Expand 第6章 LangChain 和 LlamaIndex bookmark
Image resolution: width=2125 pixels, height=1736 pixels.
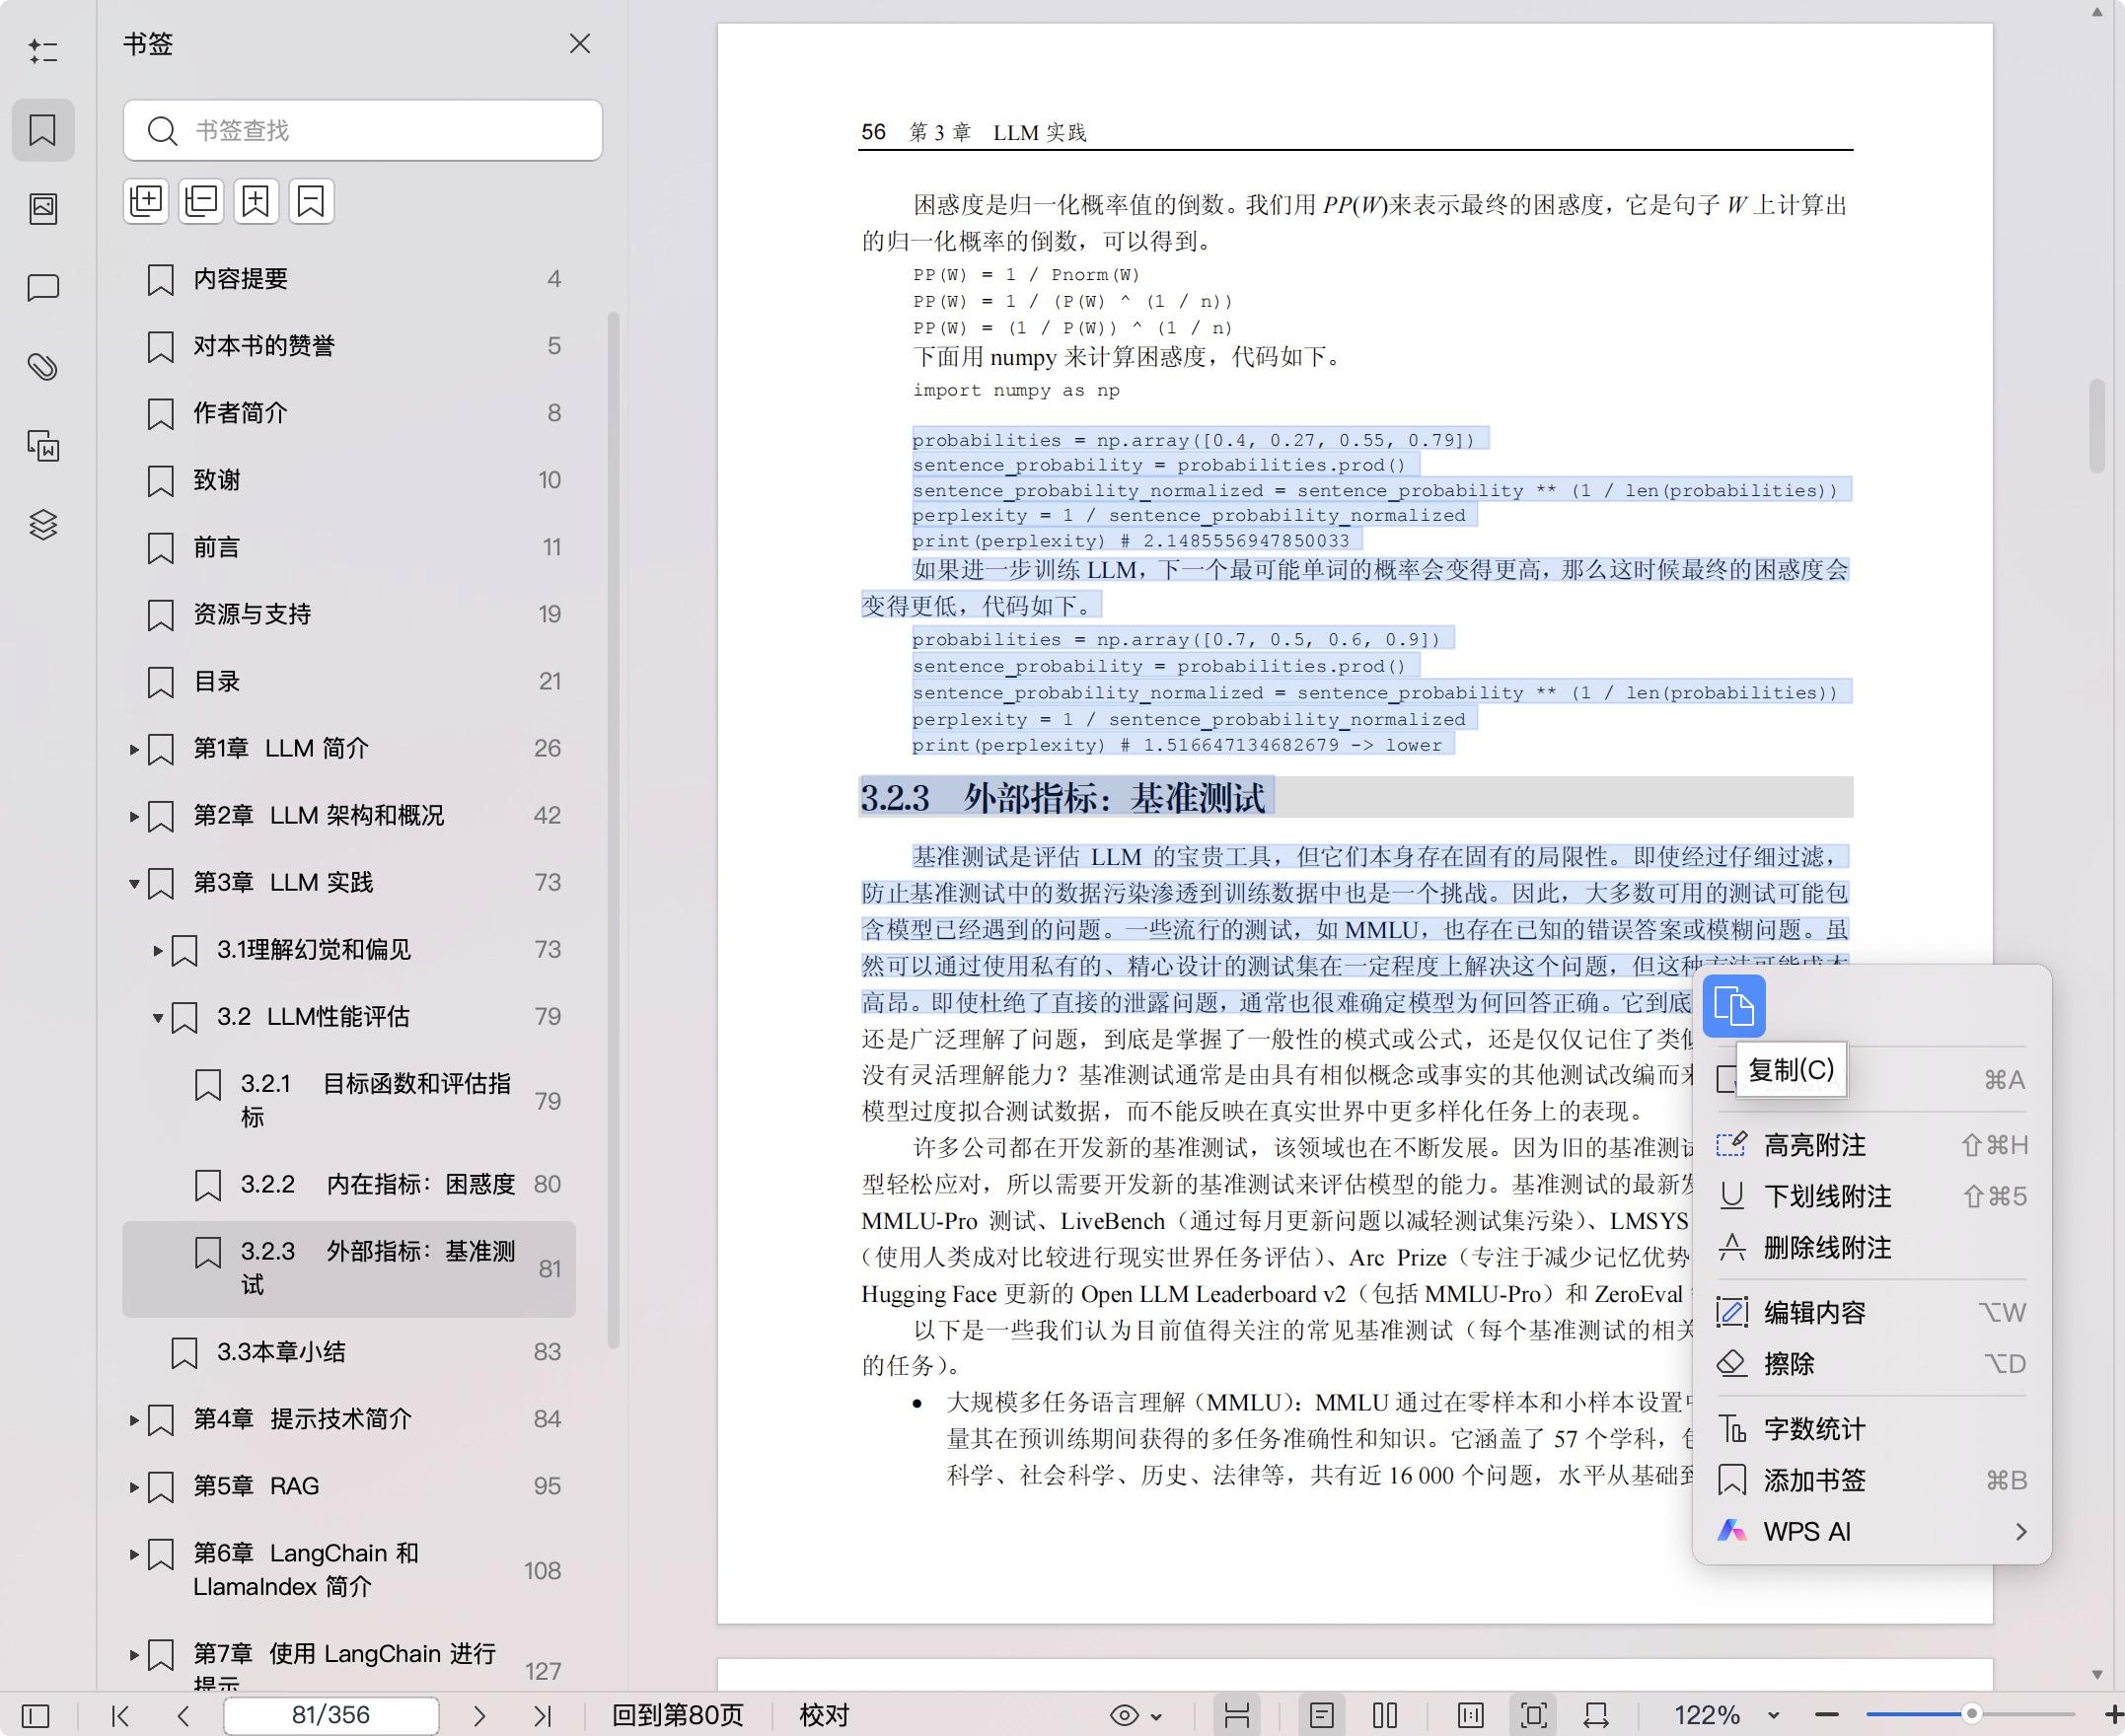[134, 1553]
